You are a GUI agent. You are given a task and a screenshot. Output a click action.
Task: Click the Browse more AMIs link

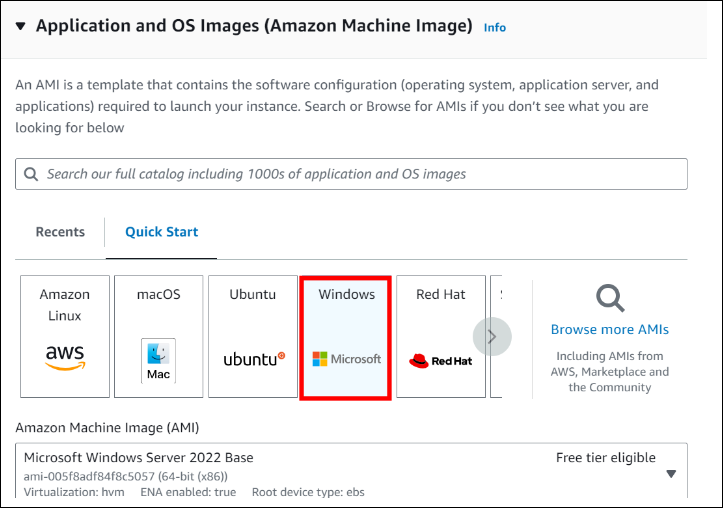coord(609,329)
